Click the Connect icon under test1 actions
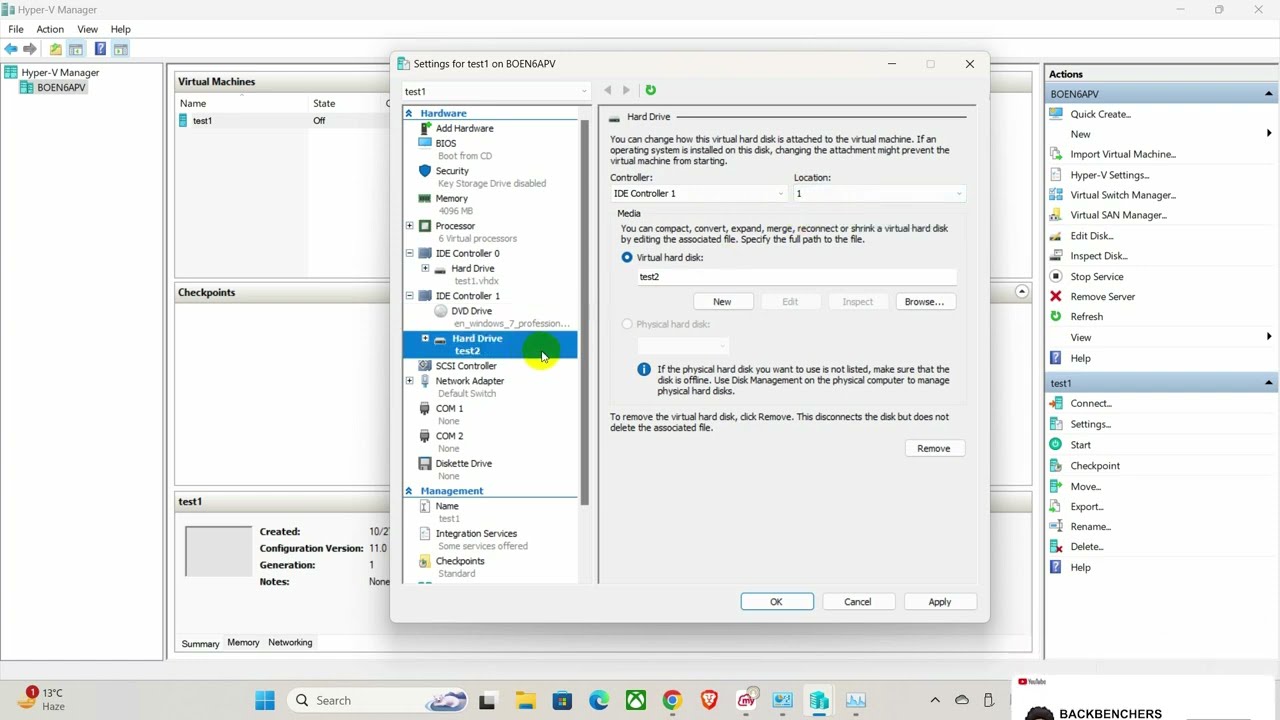The width and height of the screenshot is (1280, 720). point(1056,403)
